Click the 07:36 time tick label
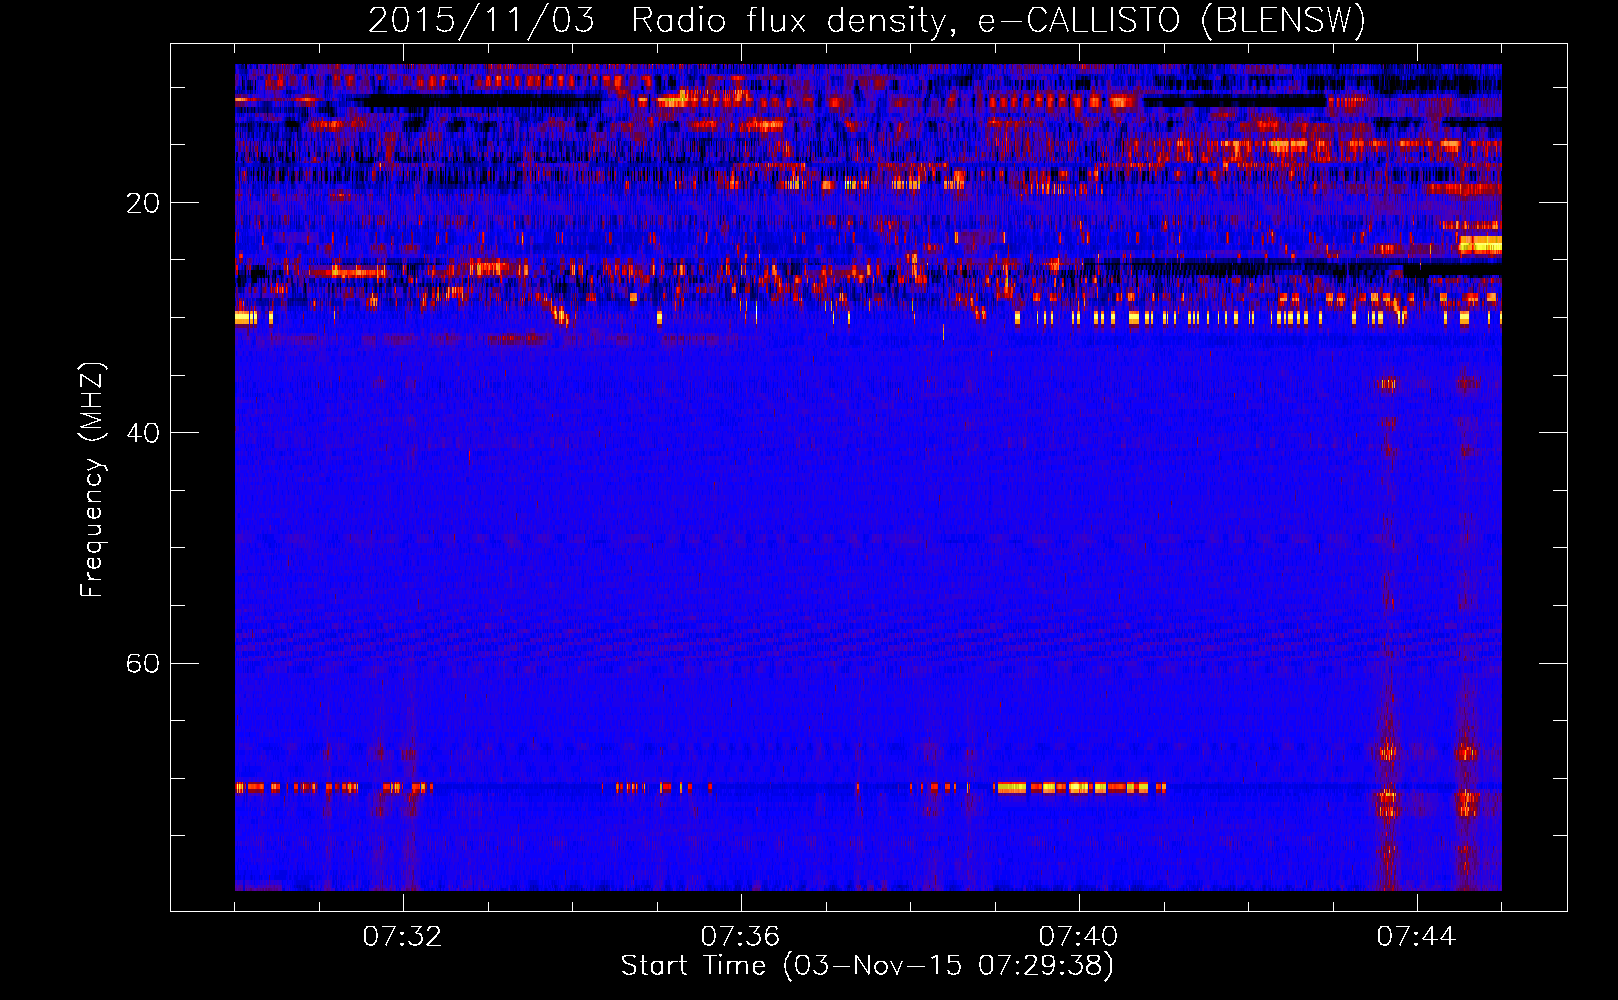 pos(740,936)
